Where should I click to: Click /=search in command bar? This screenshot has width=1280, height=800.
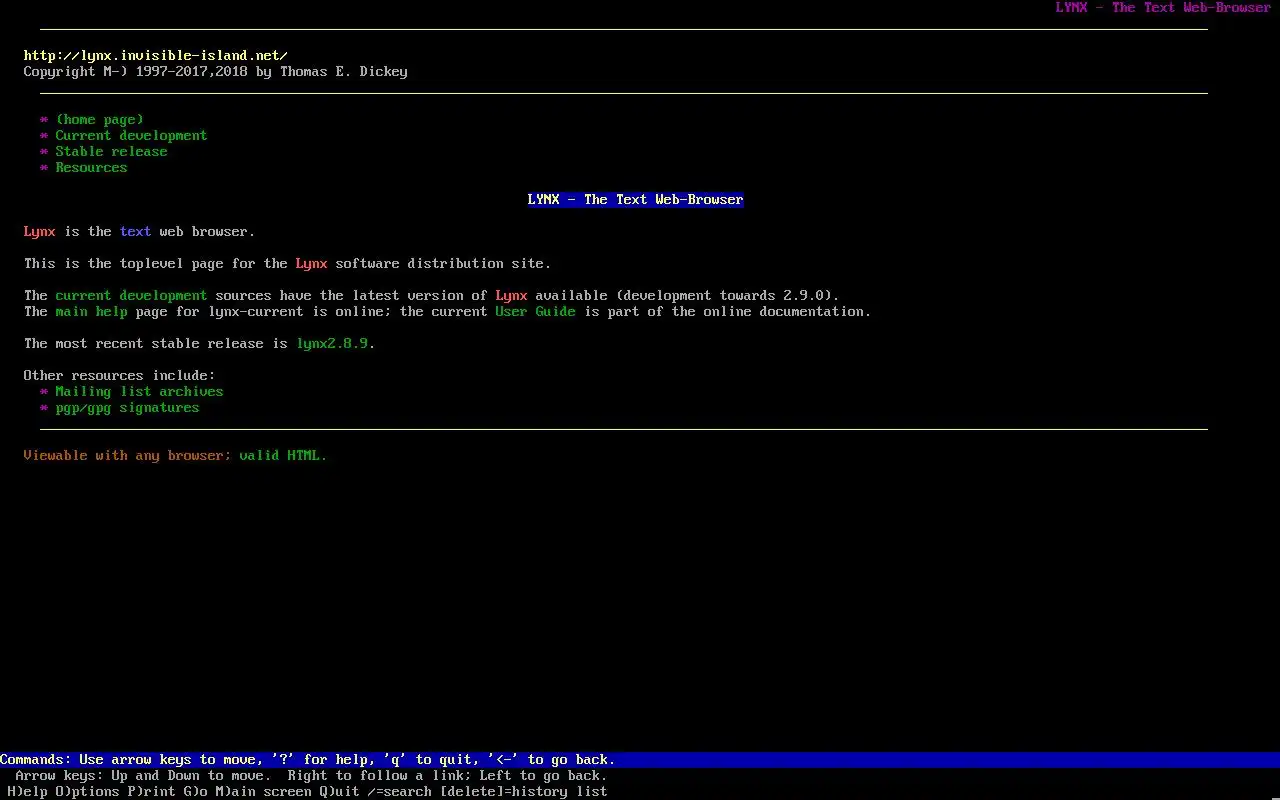point(400,792)
